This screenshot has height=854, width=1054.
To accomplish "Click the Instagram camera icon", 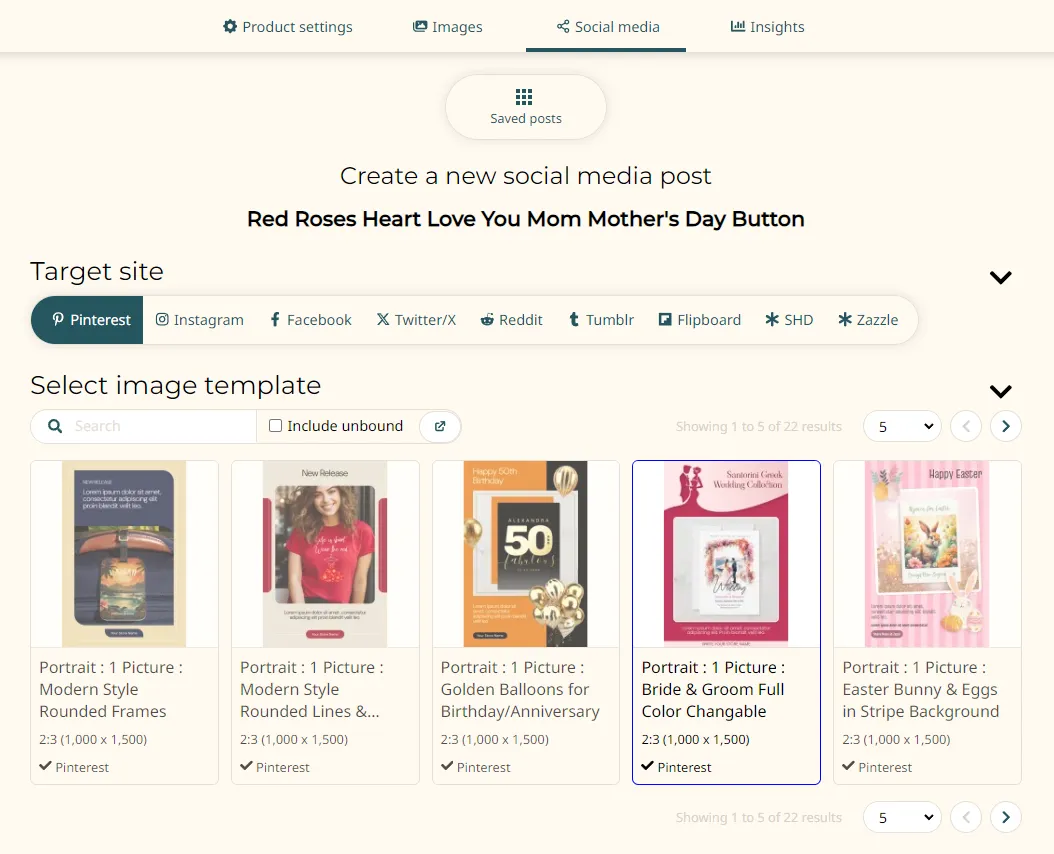I will pos(162,319).
